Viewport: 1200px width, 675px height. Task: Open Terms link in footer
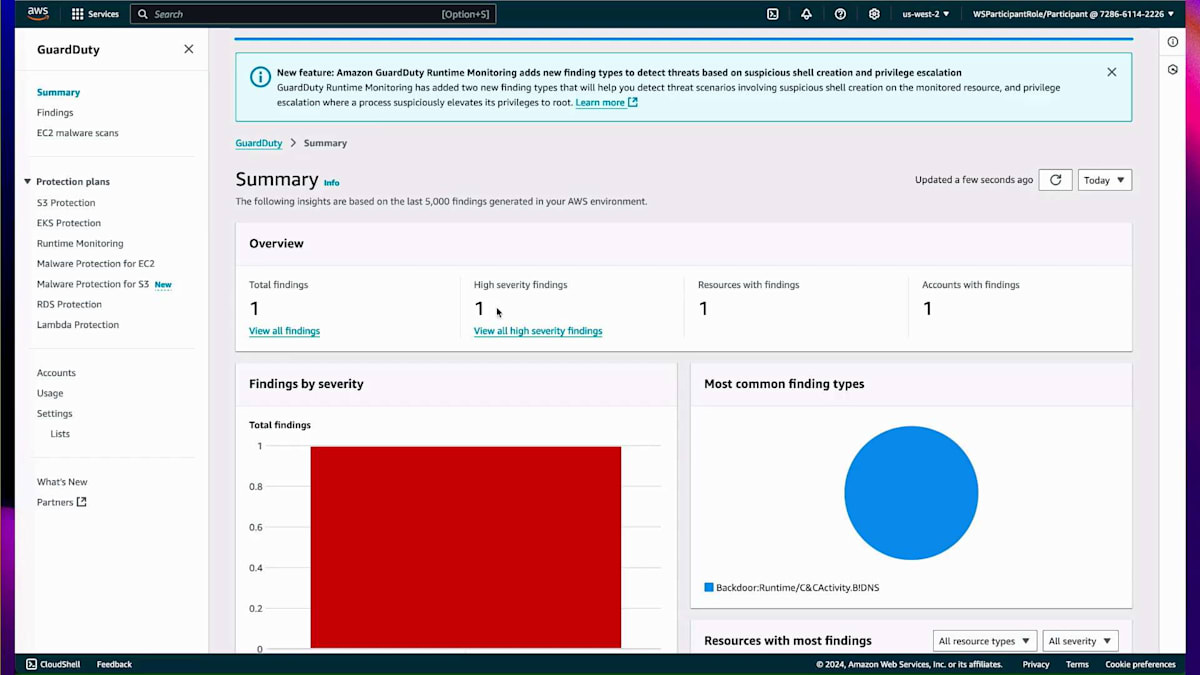(x=1077, y=664)
